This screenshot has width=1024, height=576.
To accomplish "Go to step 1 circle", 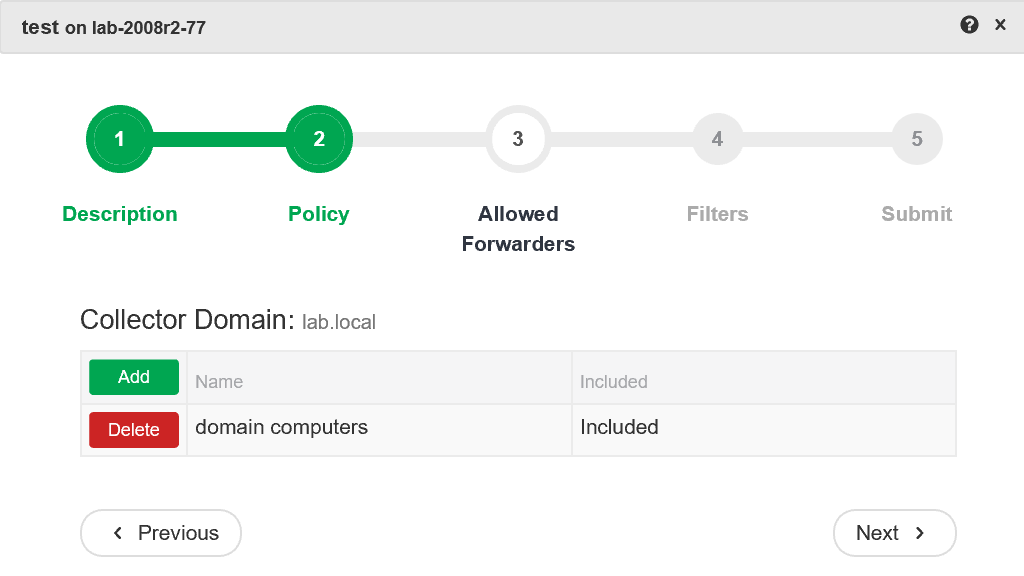I will tap(120, 139).
